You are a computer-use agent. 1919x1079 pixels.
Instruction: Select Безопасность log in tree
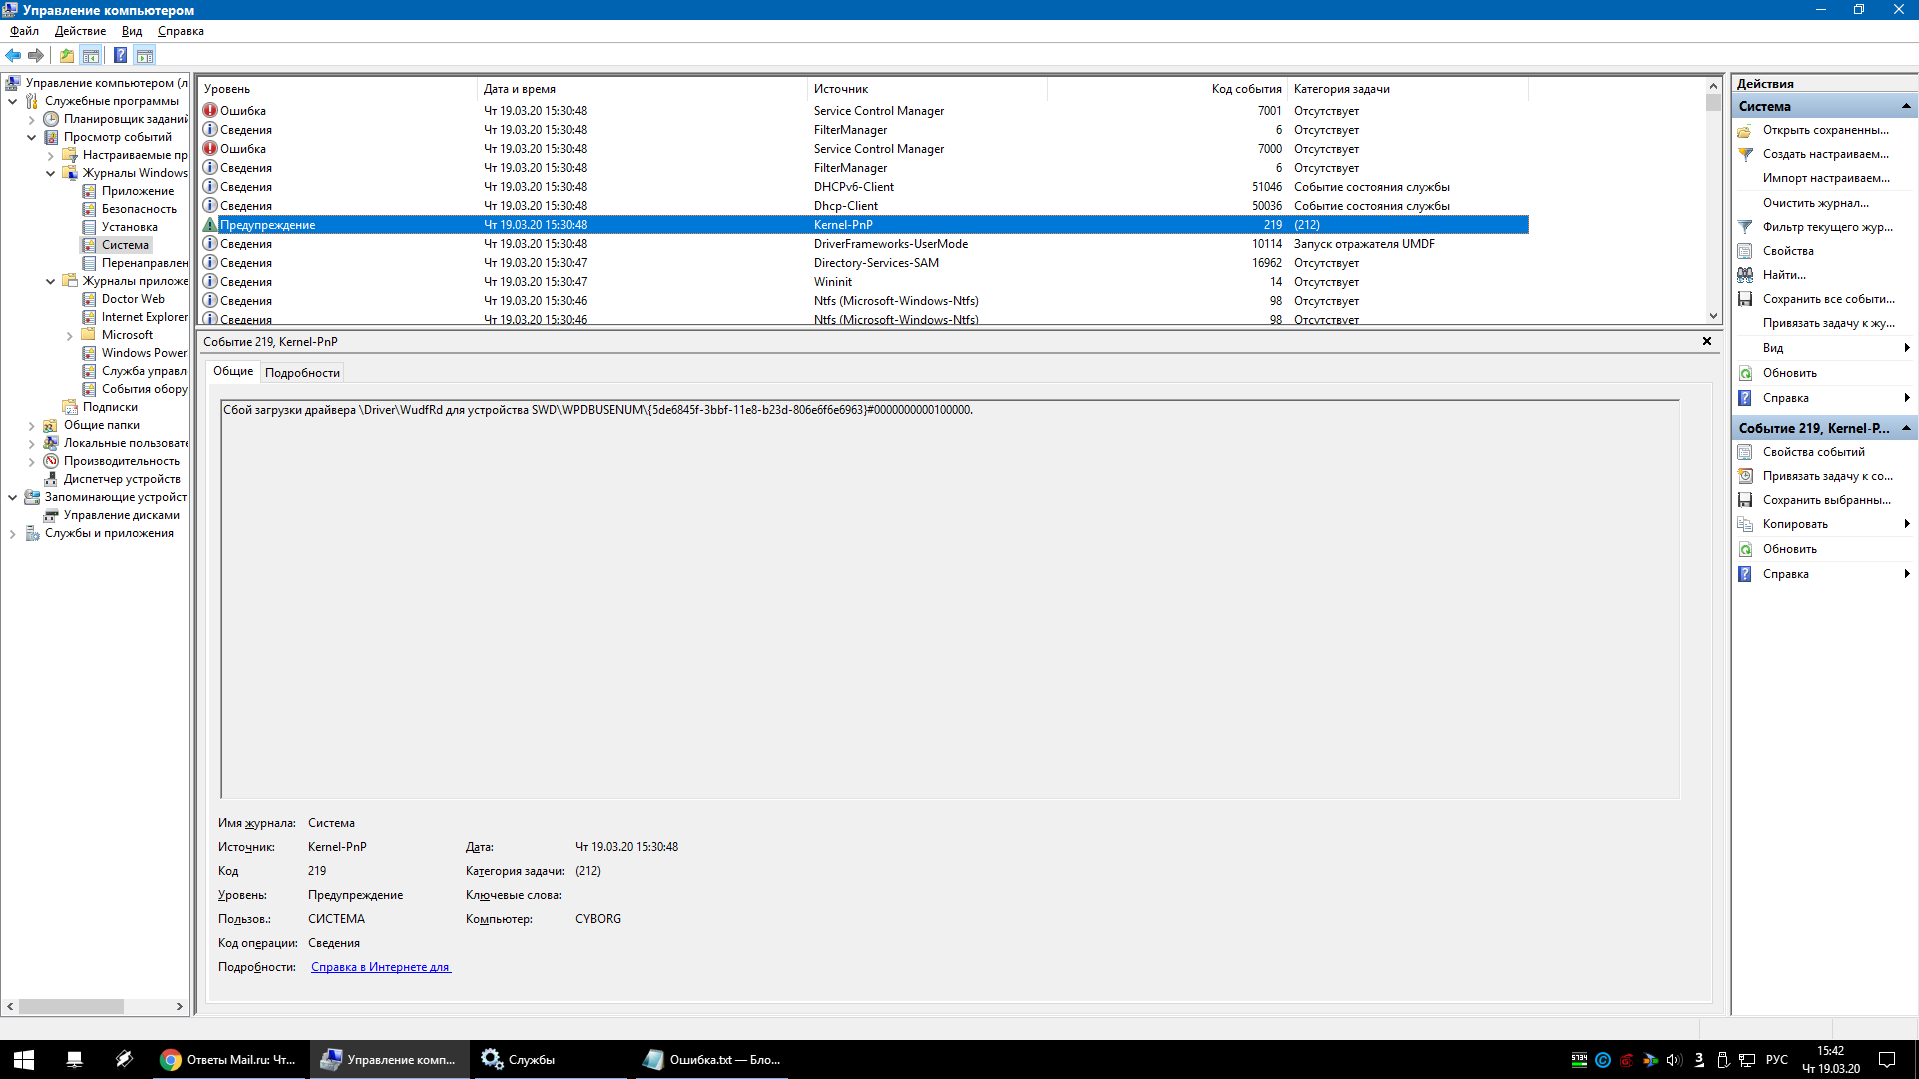(x=139, y=209)
